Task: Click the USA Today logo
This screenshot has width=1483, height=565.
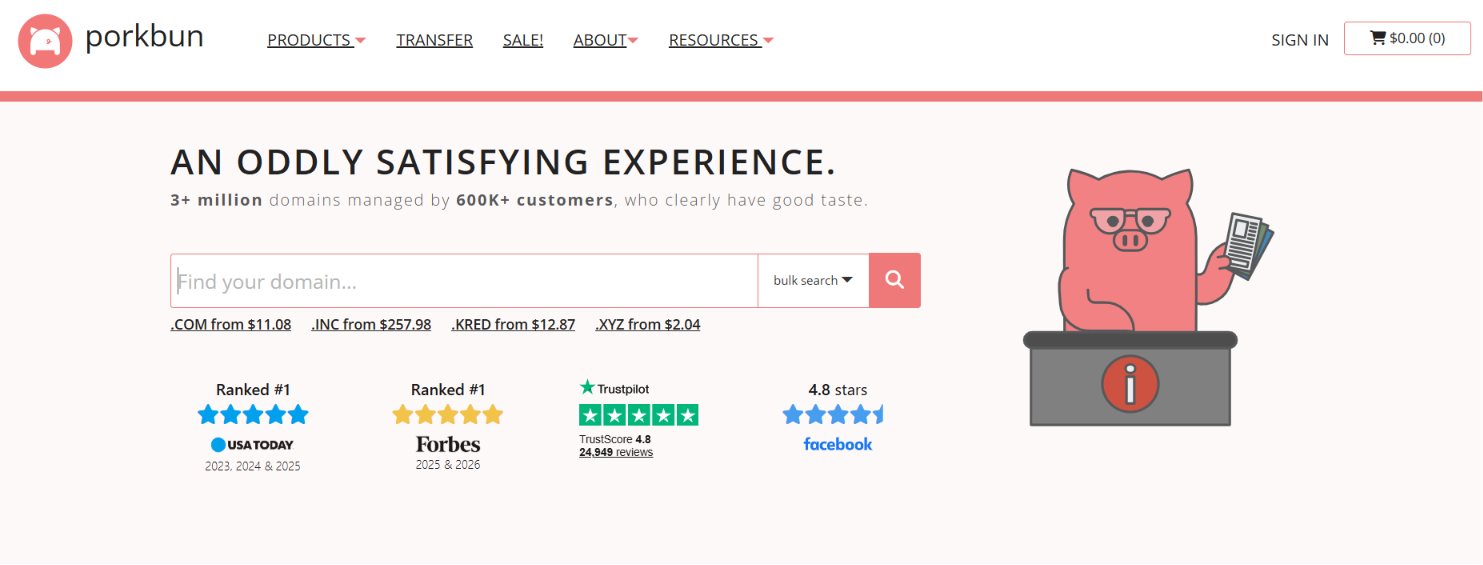Action: pos(252,444)
